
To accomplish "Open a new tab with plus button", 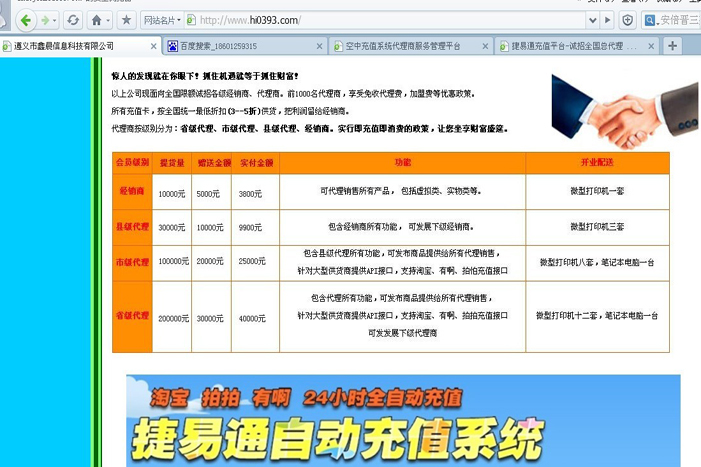I will tap(672, 46).
